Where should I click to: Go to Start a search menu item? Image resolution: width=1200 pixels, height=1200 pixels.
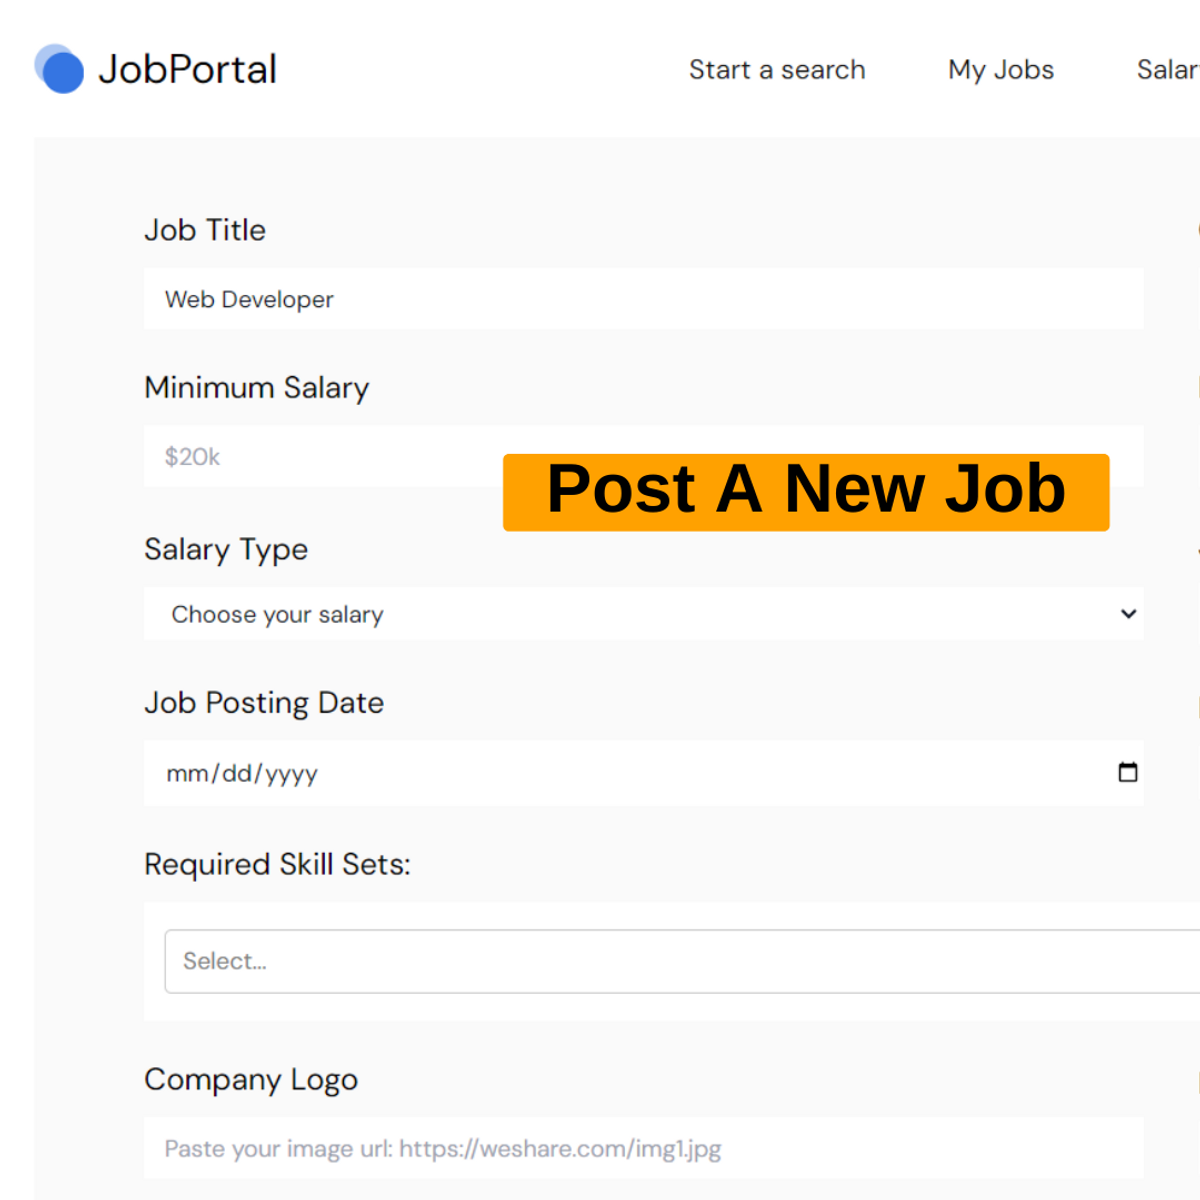point(777,70)
